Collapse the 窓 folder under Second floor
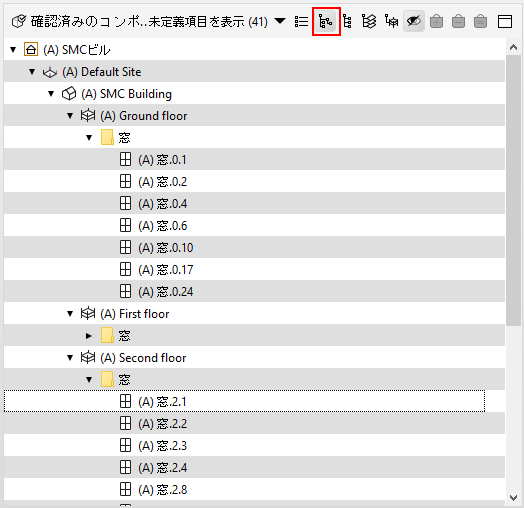524x508 pixels. point(89,380)
